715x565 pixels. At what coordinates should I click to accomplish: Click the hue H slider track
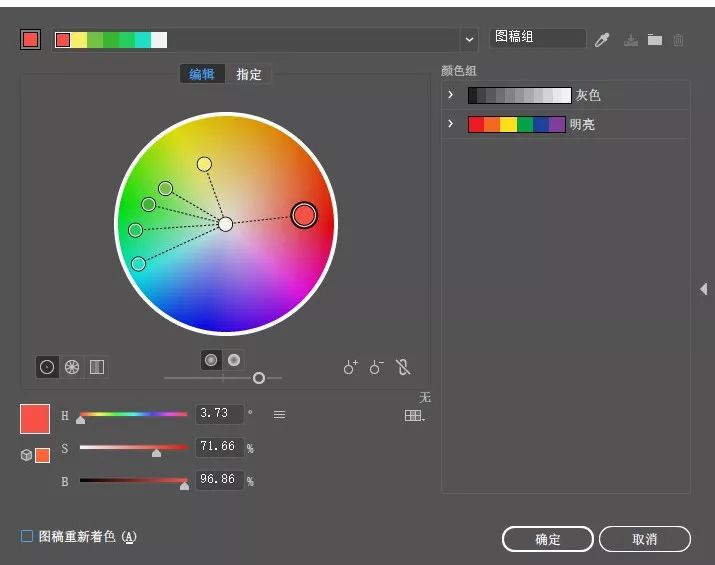133,414
